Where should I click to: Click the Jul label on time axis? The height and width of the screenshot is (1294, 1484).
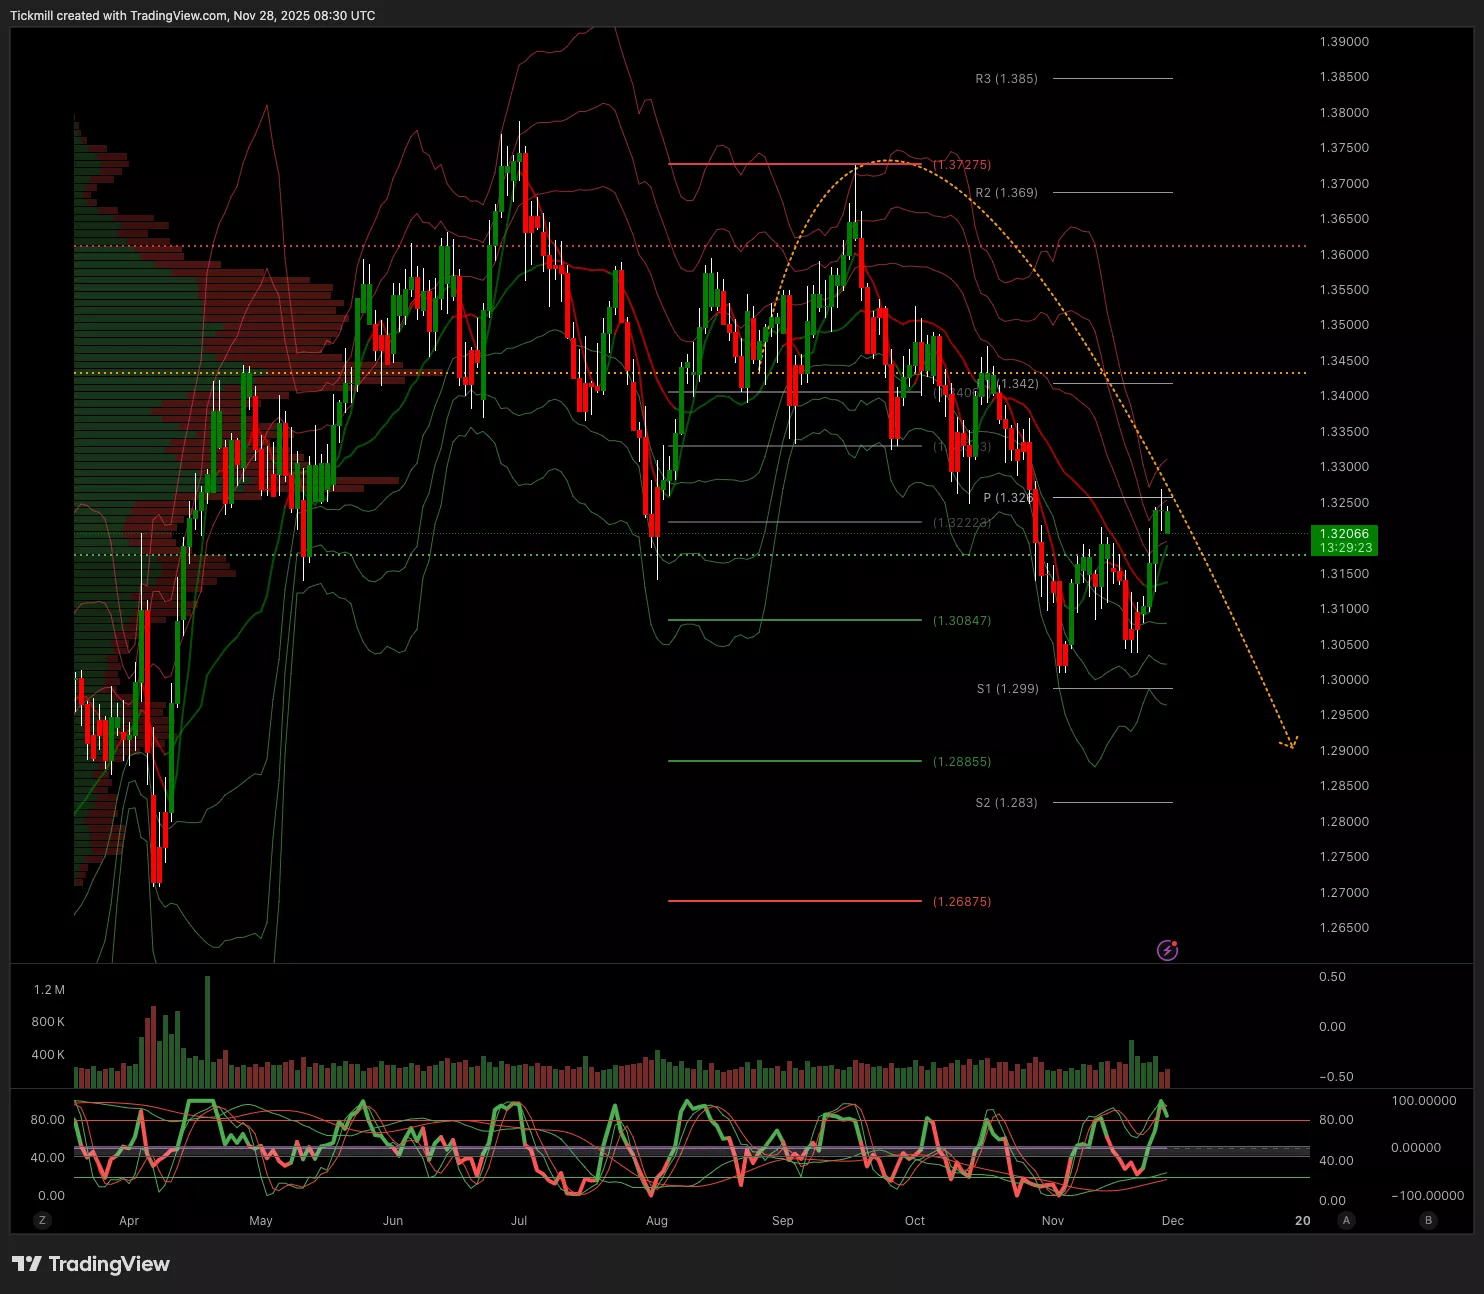pyautogui.click(x=518, y=1220)
